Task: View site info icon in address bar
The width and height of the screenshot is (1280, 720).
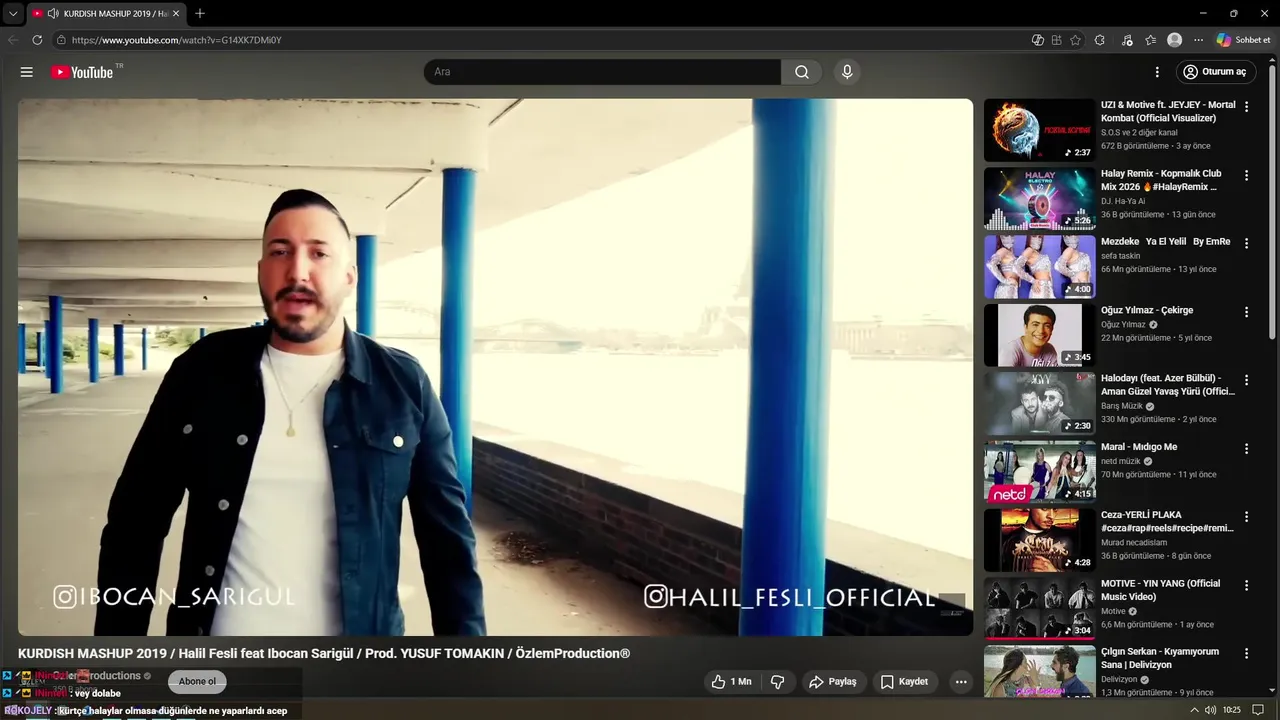Action: [61, 40]
